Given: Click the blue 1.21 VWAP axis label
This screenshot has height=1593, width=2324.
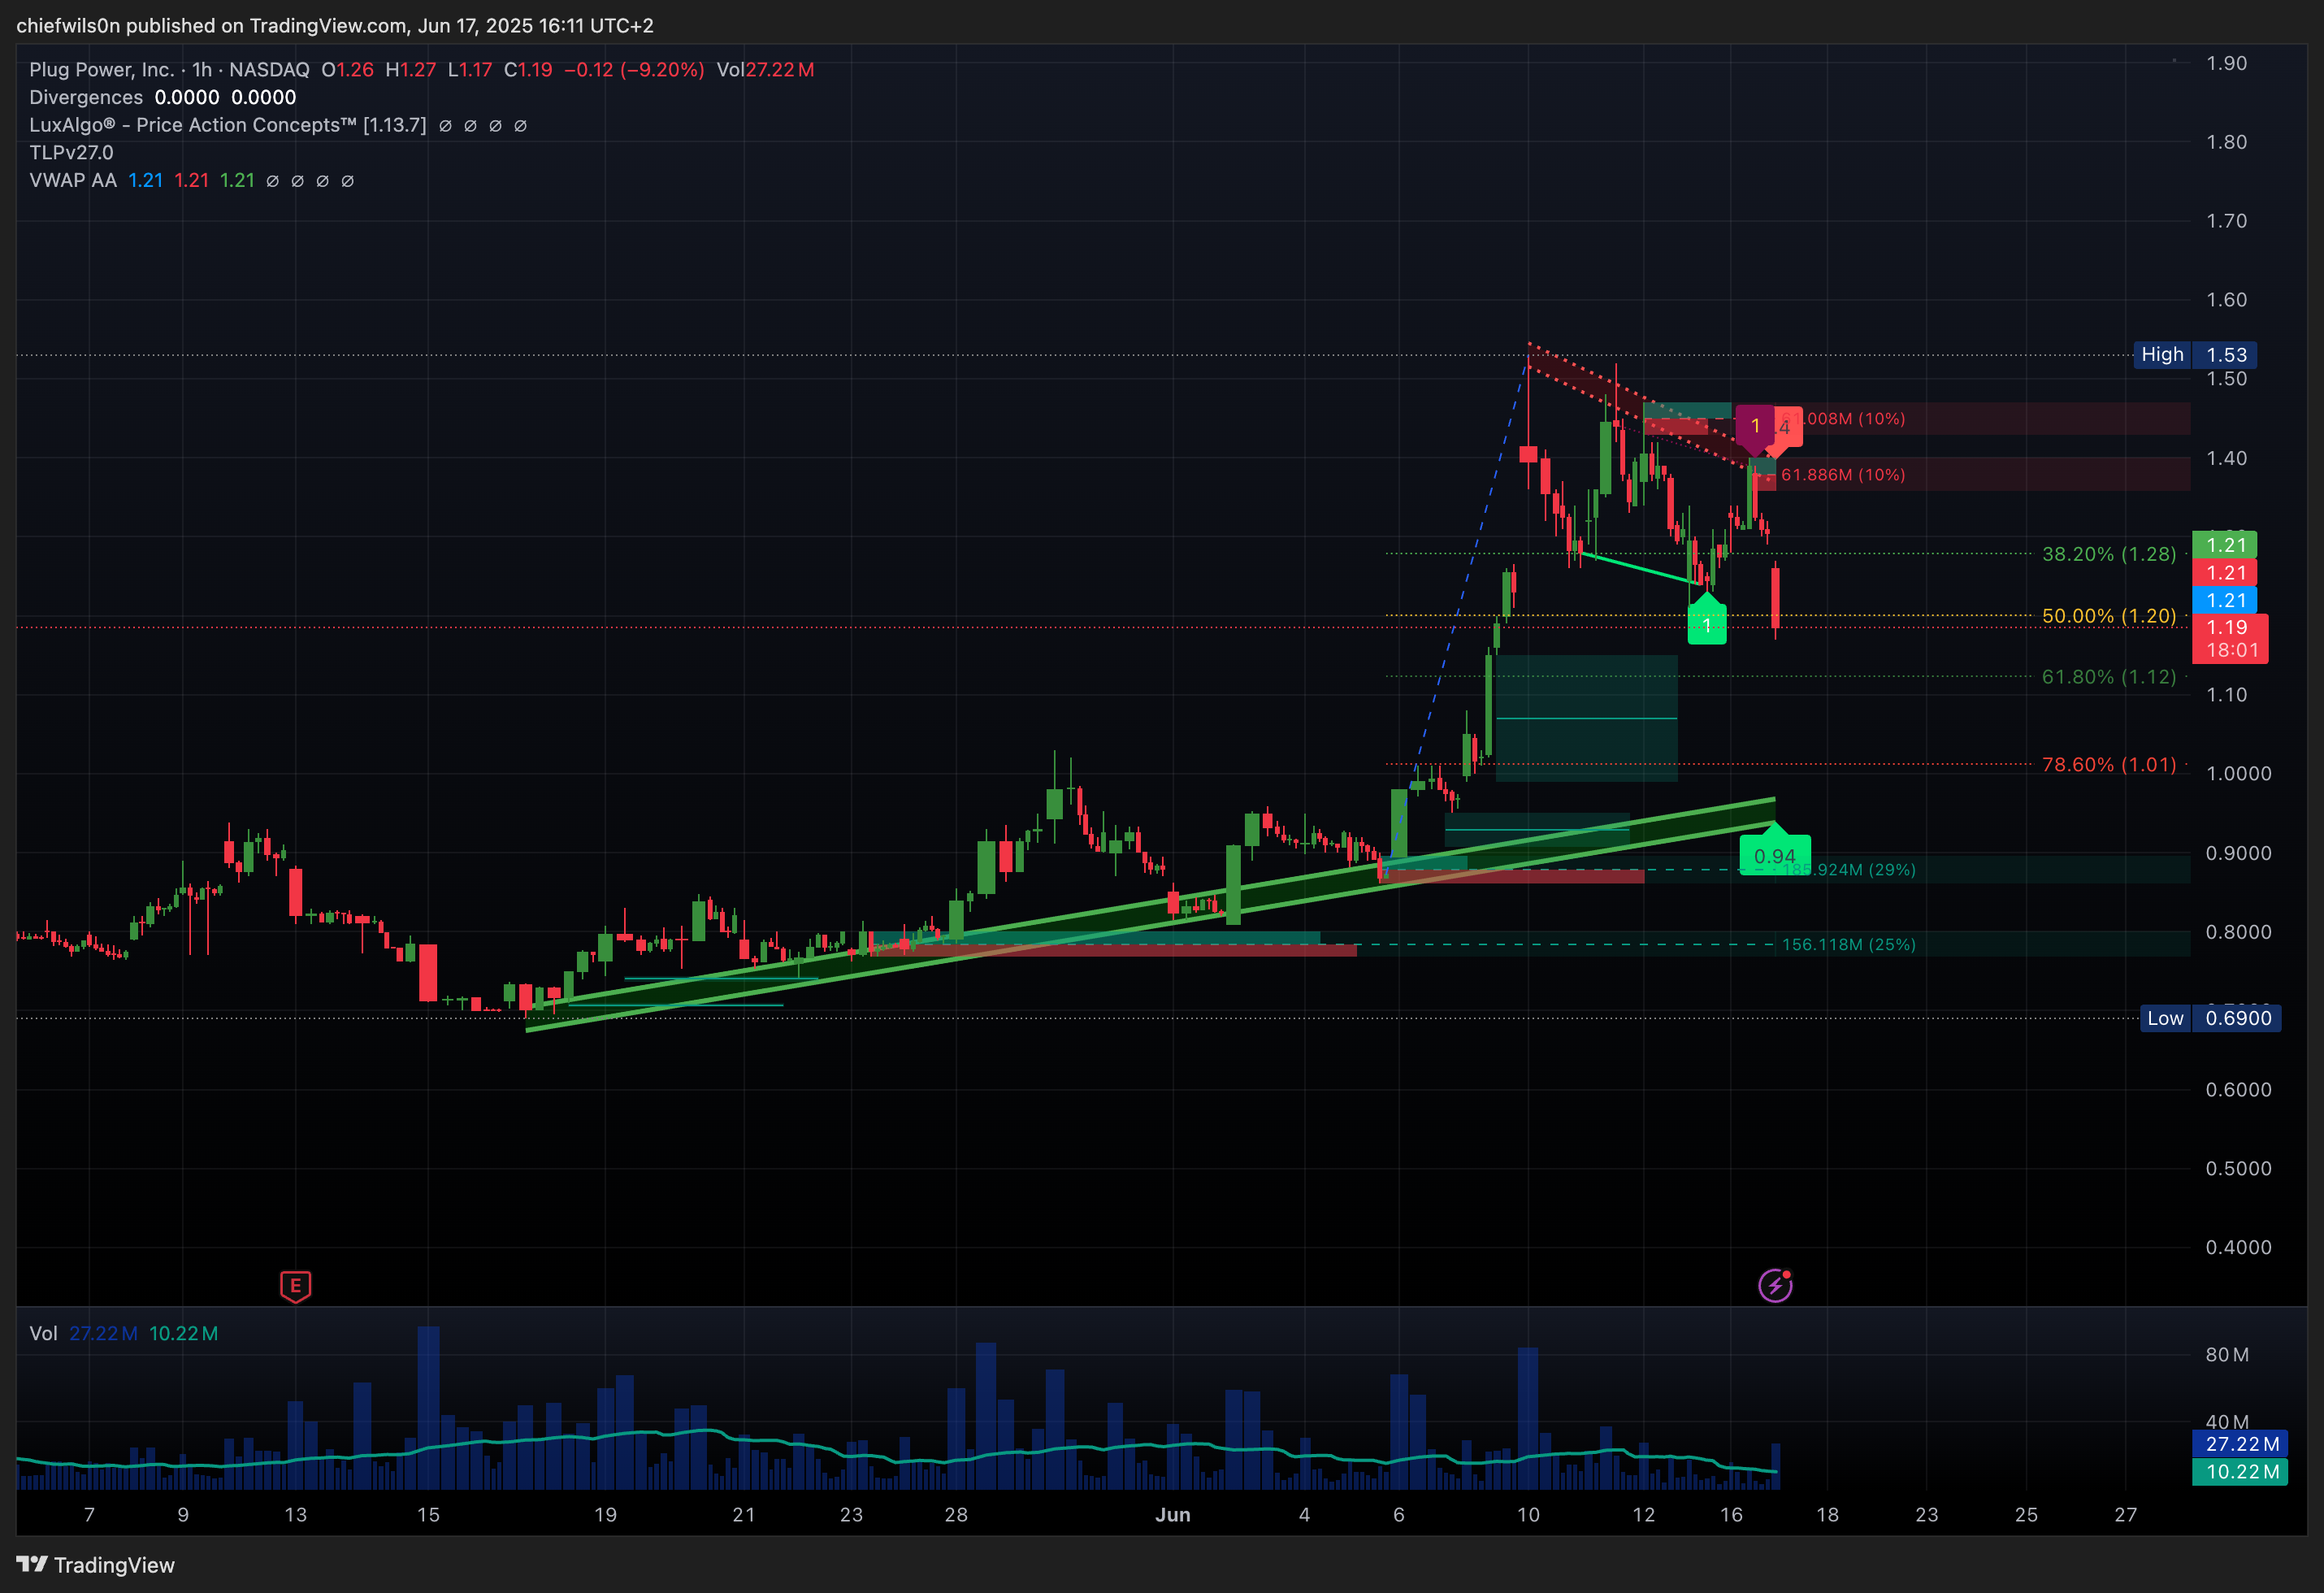Looking at the screenshot, I should coord(2226,600).
